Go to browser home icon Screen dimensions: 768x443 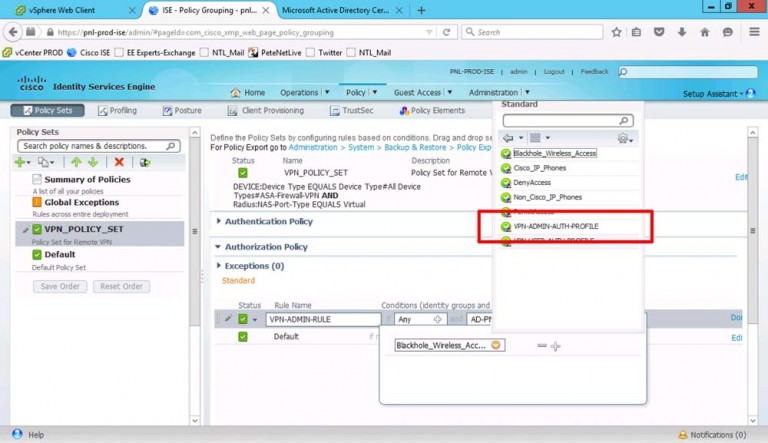705,32
